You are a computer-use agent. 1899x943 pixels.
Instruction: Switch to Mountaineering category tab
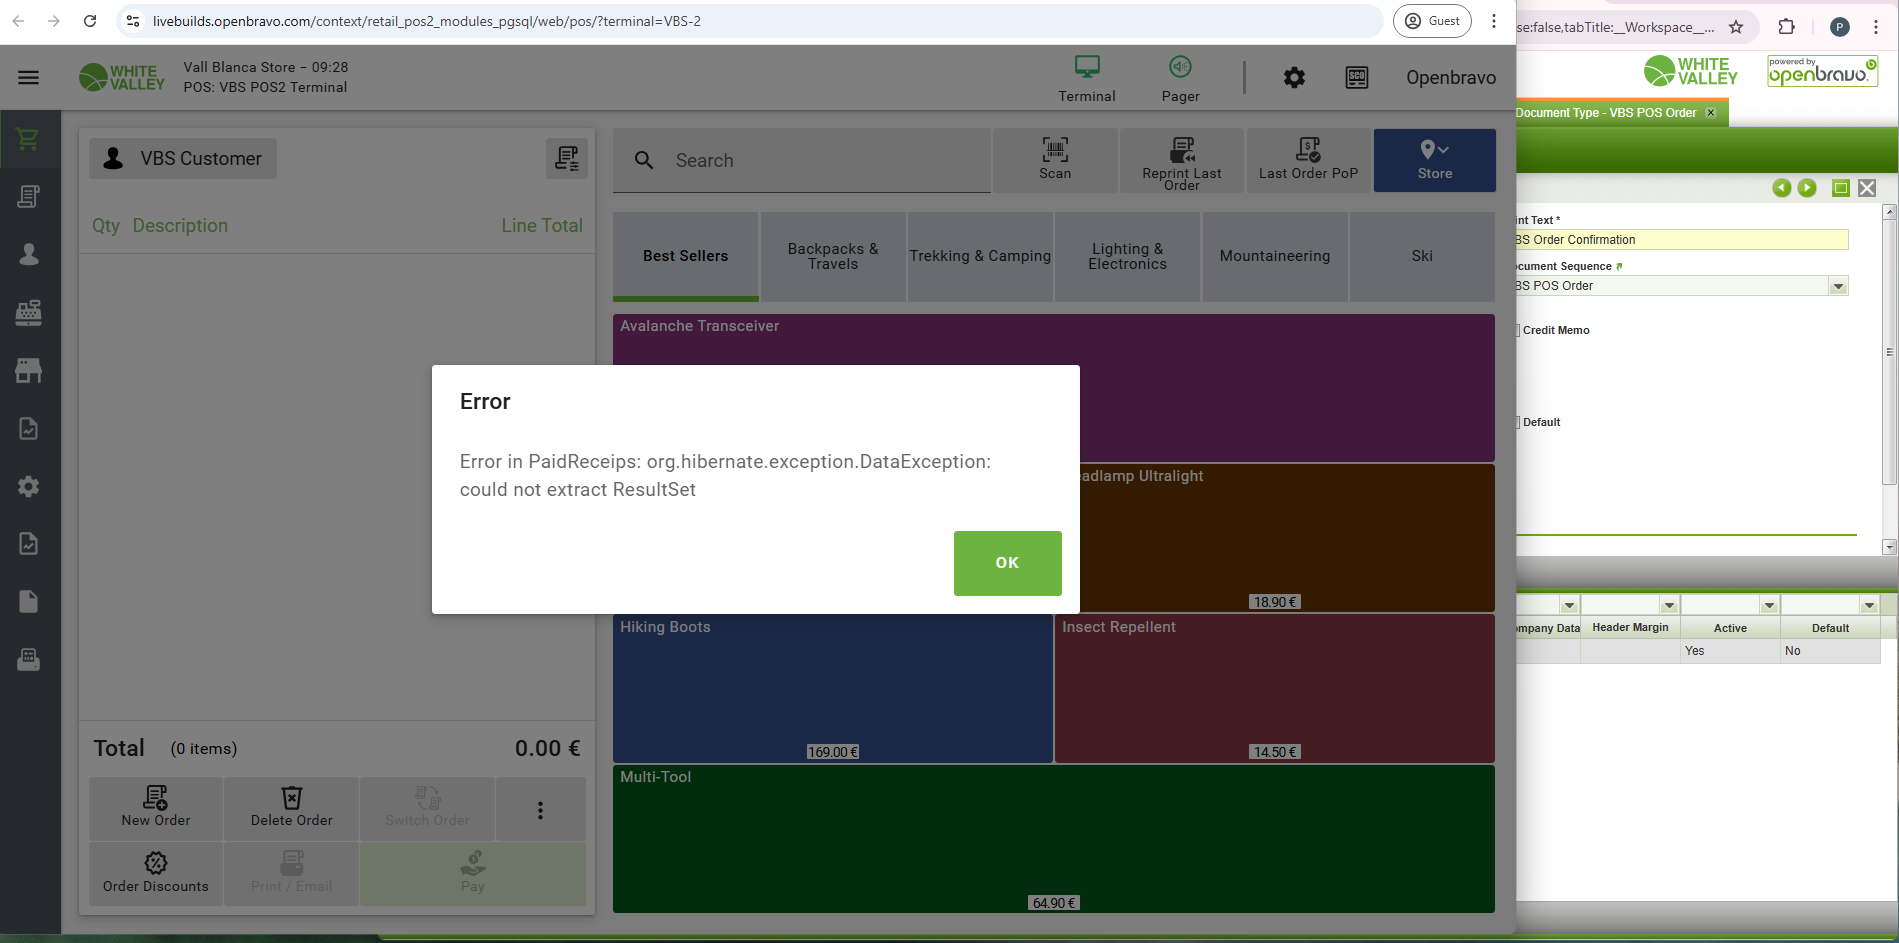coord(1274,256)
